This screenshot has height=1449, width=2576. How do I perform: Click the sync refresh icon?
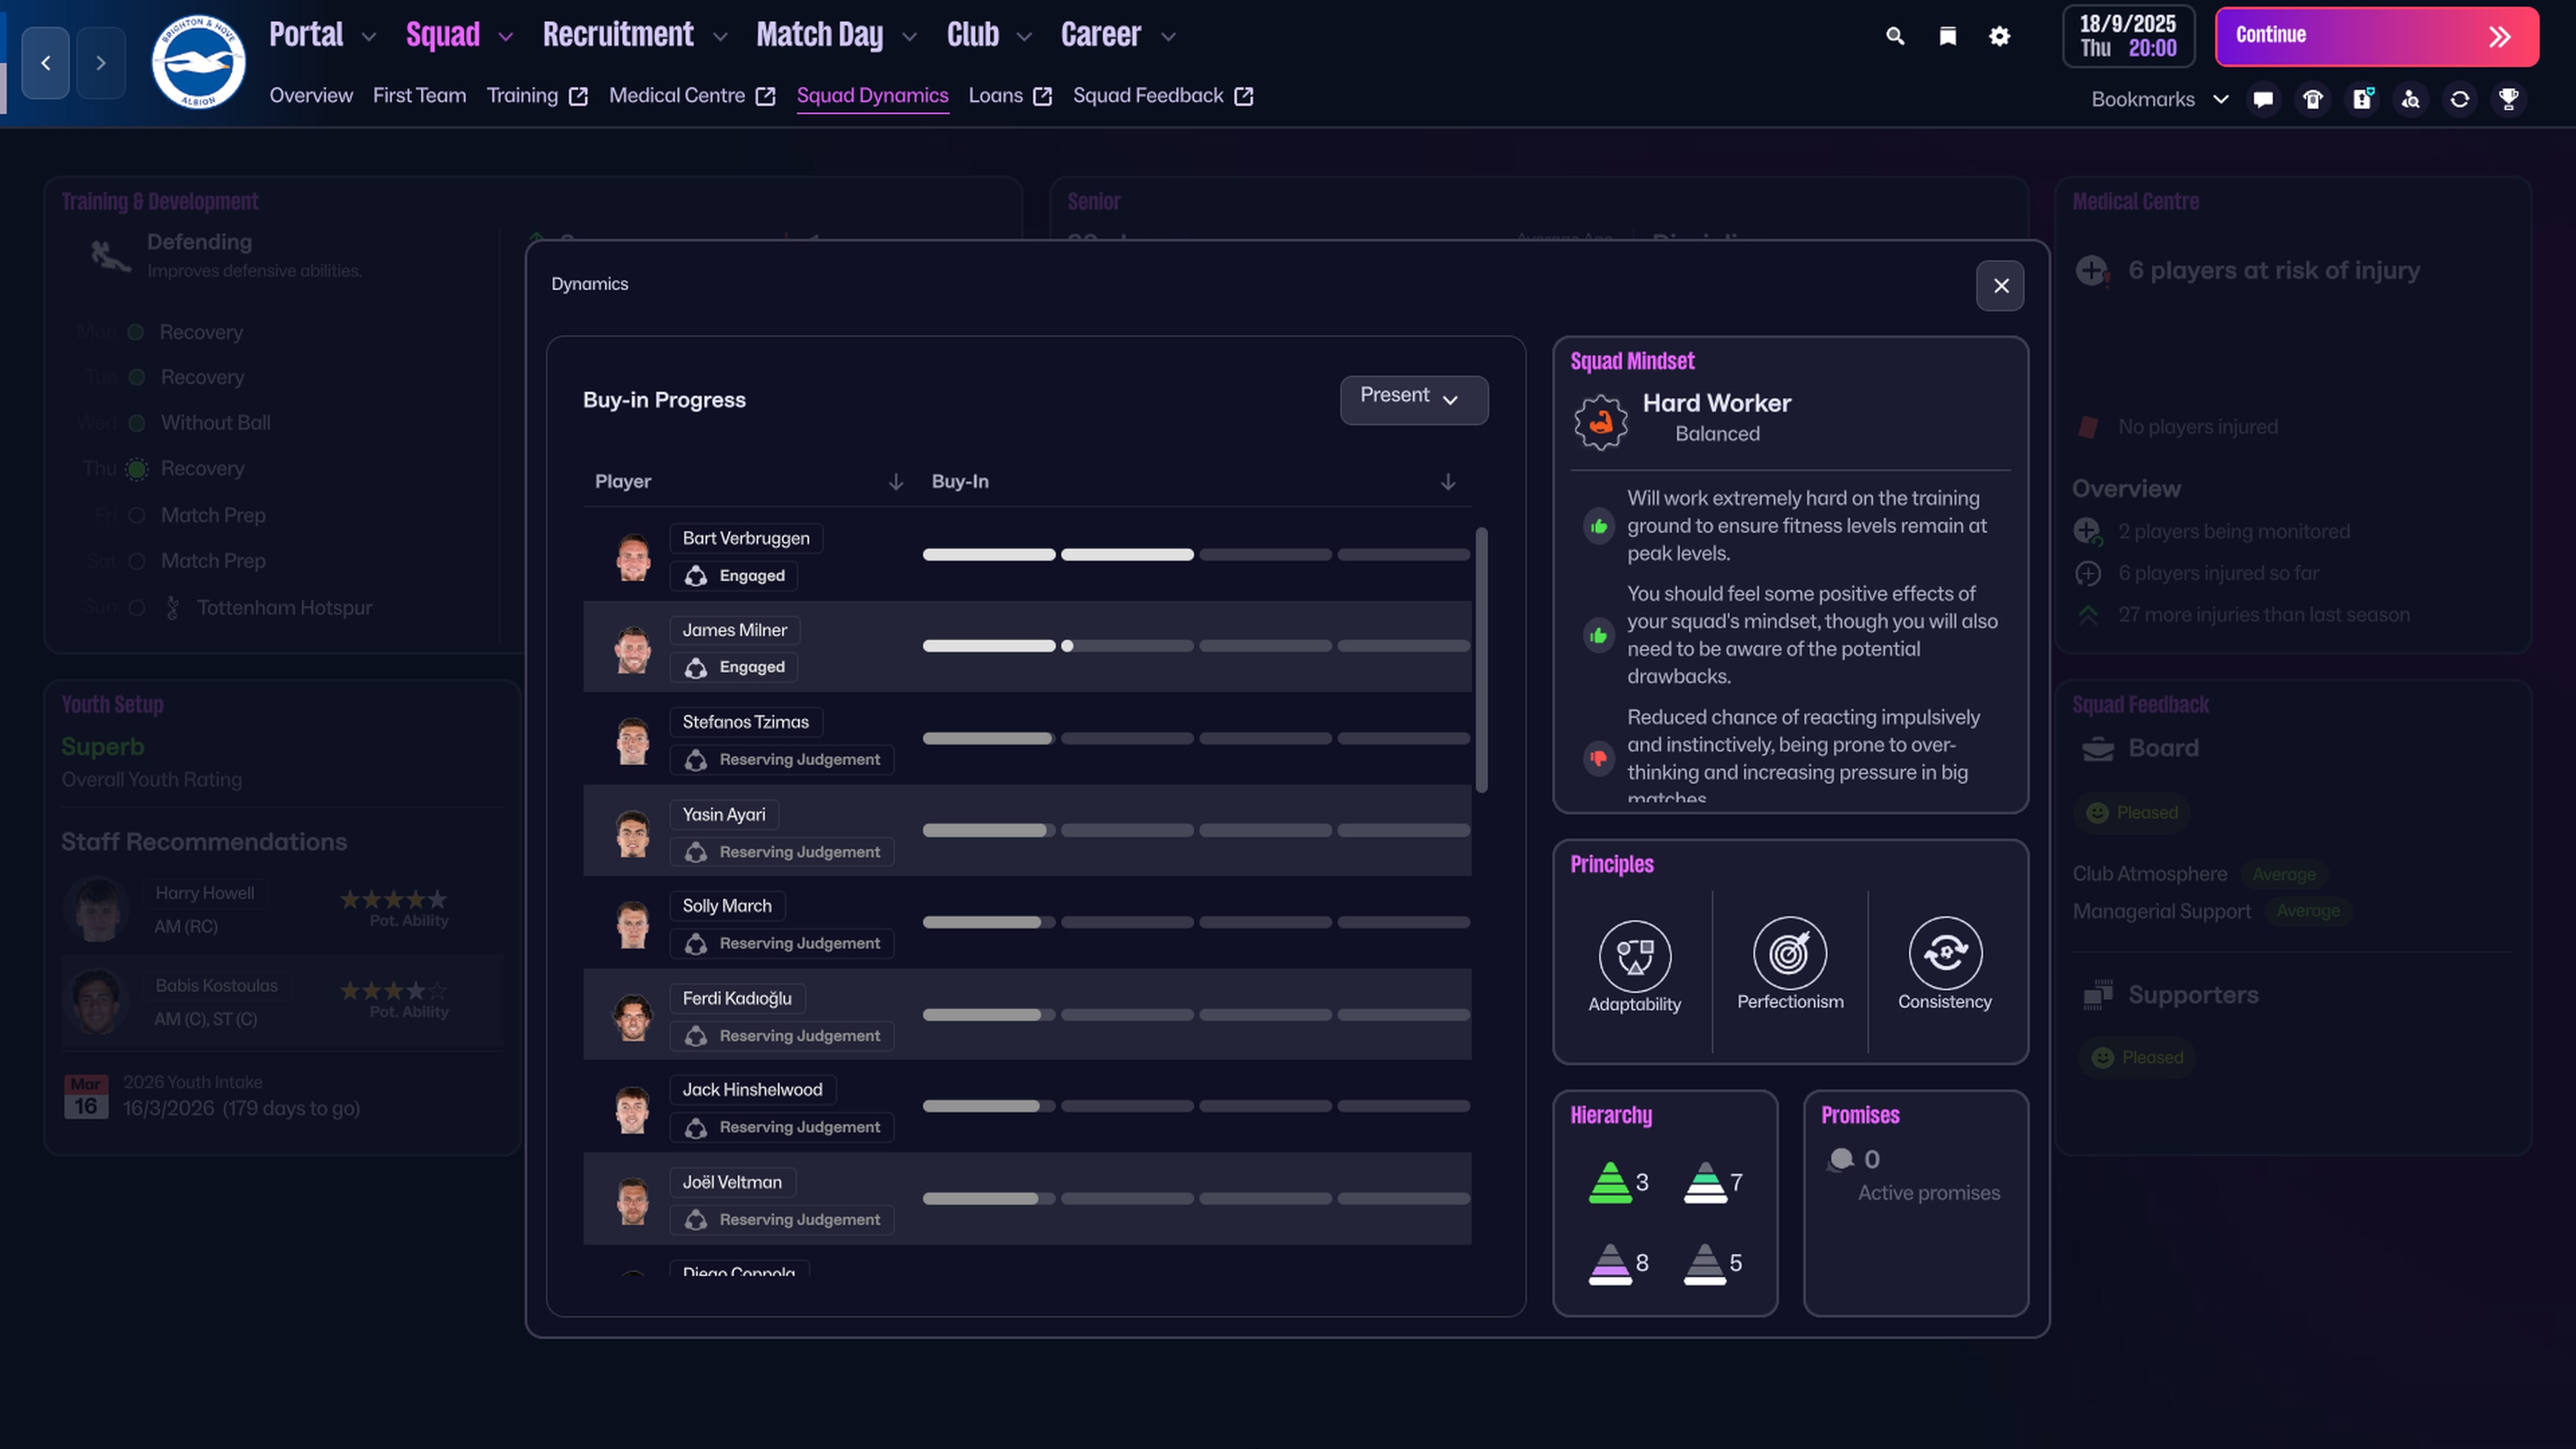(2459, 99)
